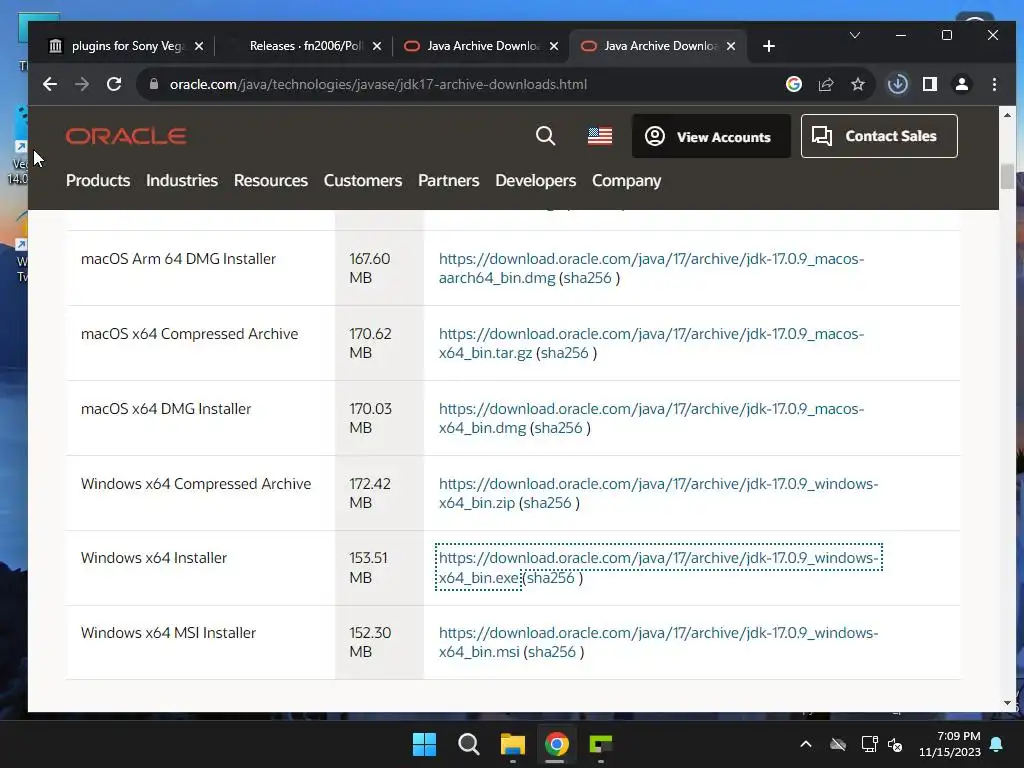Download the Windows x64 zip archive link
1024x768 pixels.
coord(658,493)
